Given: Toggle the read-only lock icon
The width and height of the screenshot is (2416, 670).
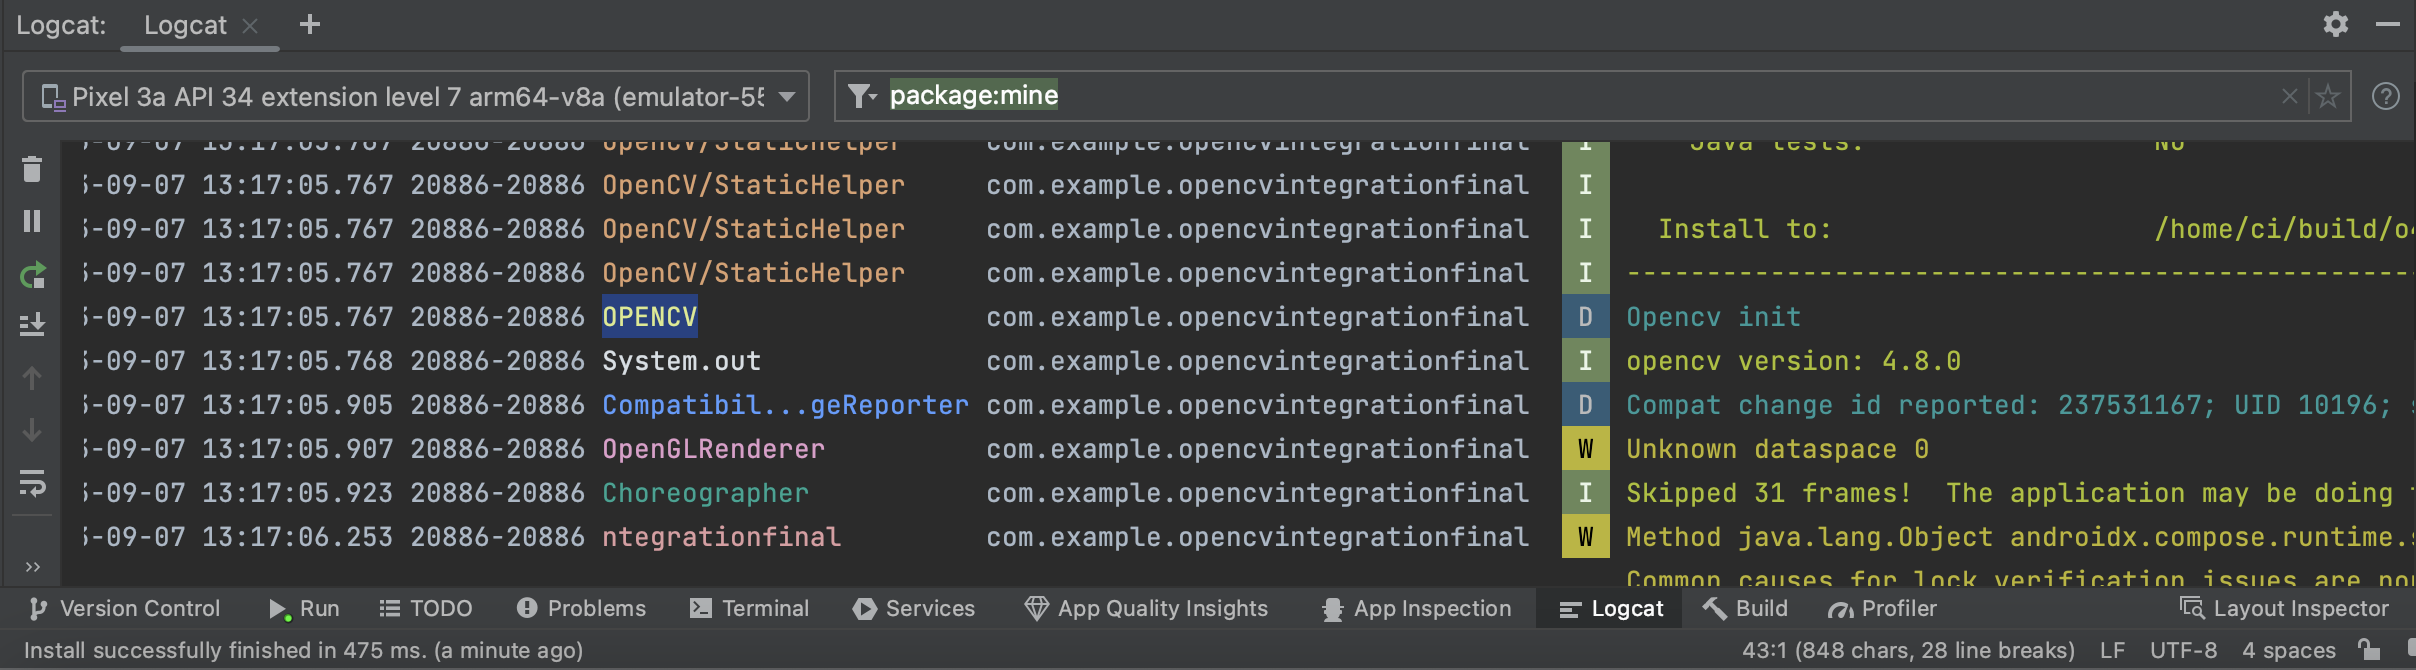Looking at the screenshot, I should pos(2368,650).
